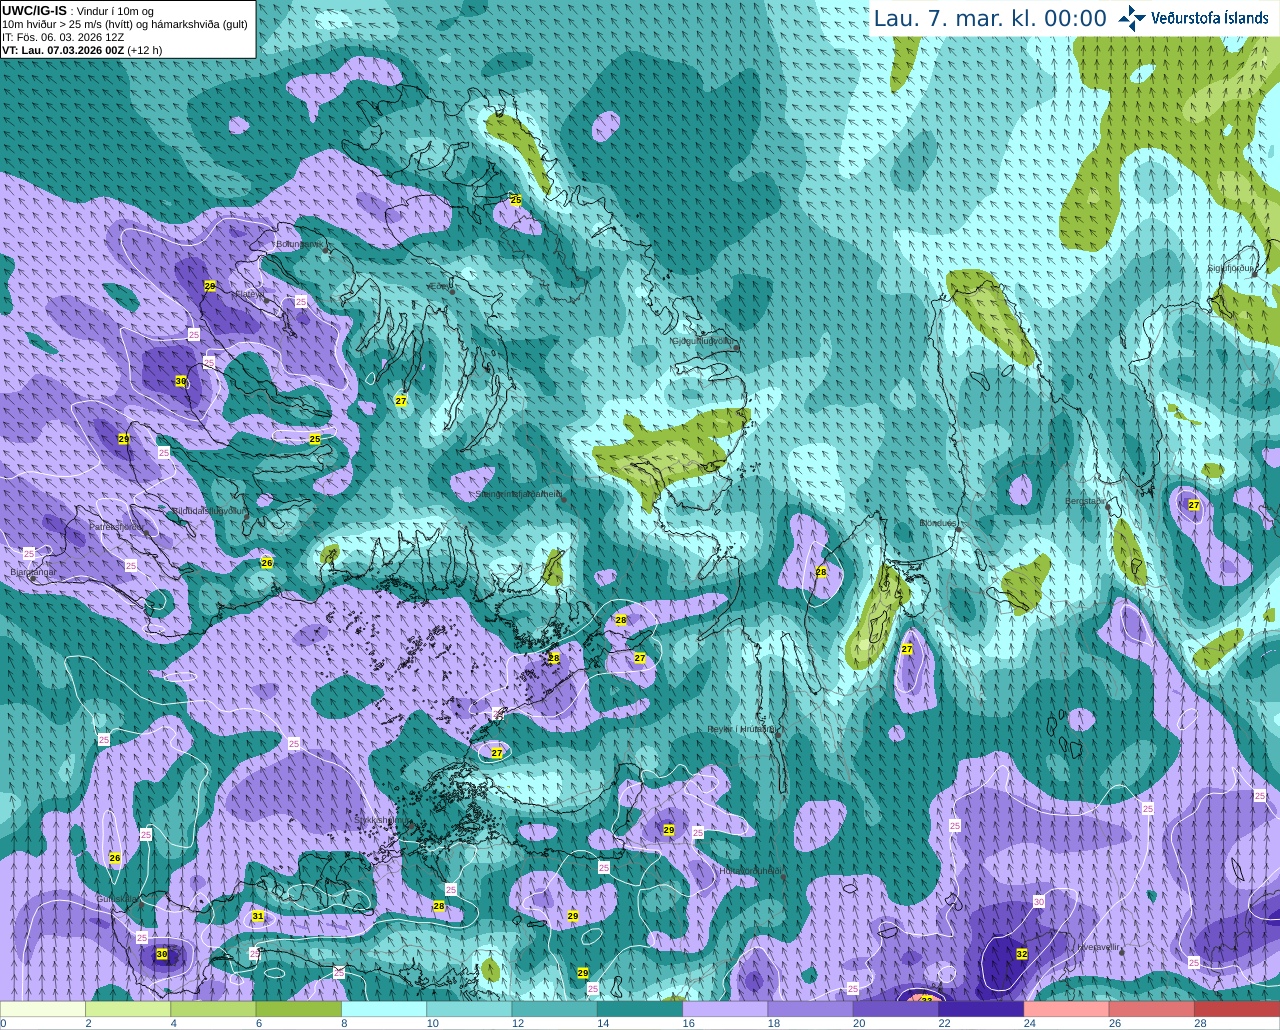Select the 14–16 m/s legend swatch
The width and height of the screenshot is (1280, 1030).
pyautogui.click(x=640, y=1009)
